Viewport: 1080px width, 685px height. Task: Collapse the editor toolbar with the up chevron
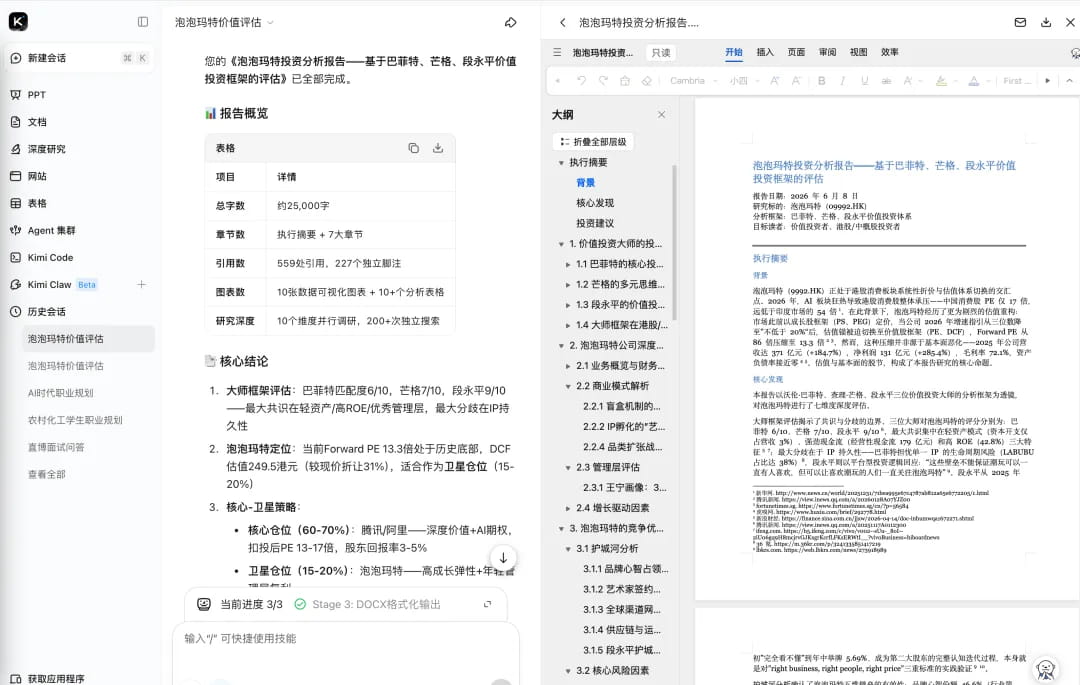click(1069, 81)
